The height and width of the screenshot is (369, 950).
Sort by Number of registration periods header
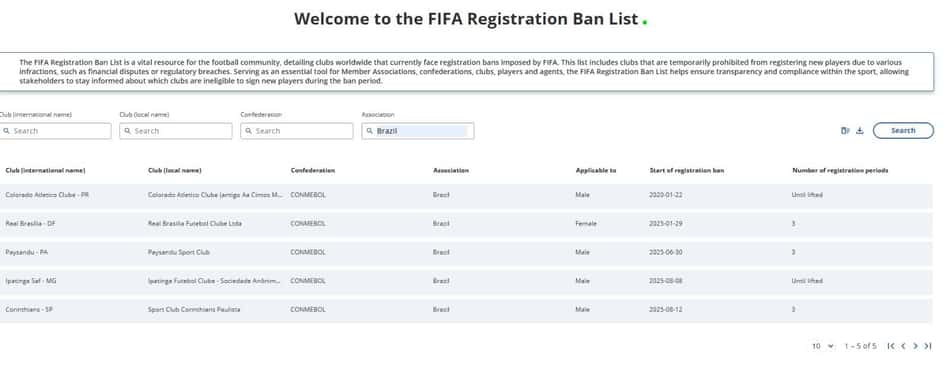[840, 171]
